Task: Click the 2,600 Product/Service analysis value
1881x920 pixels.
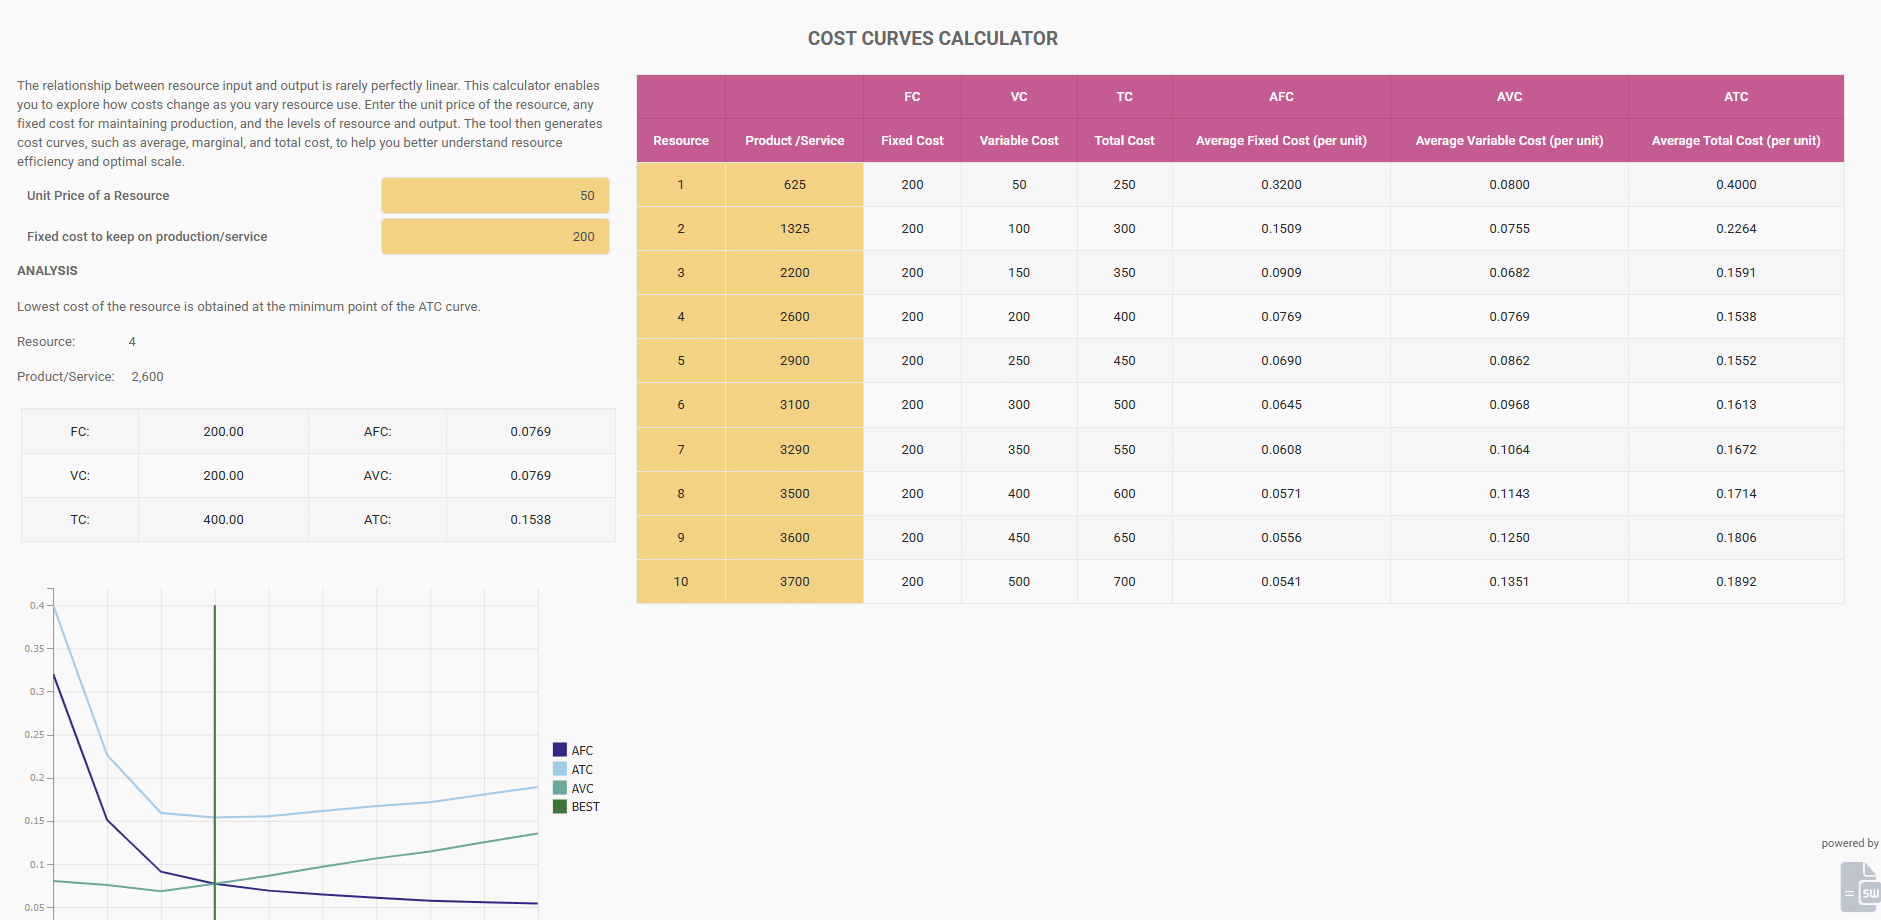Action: 147,377
